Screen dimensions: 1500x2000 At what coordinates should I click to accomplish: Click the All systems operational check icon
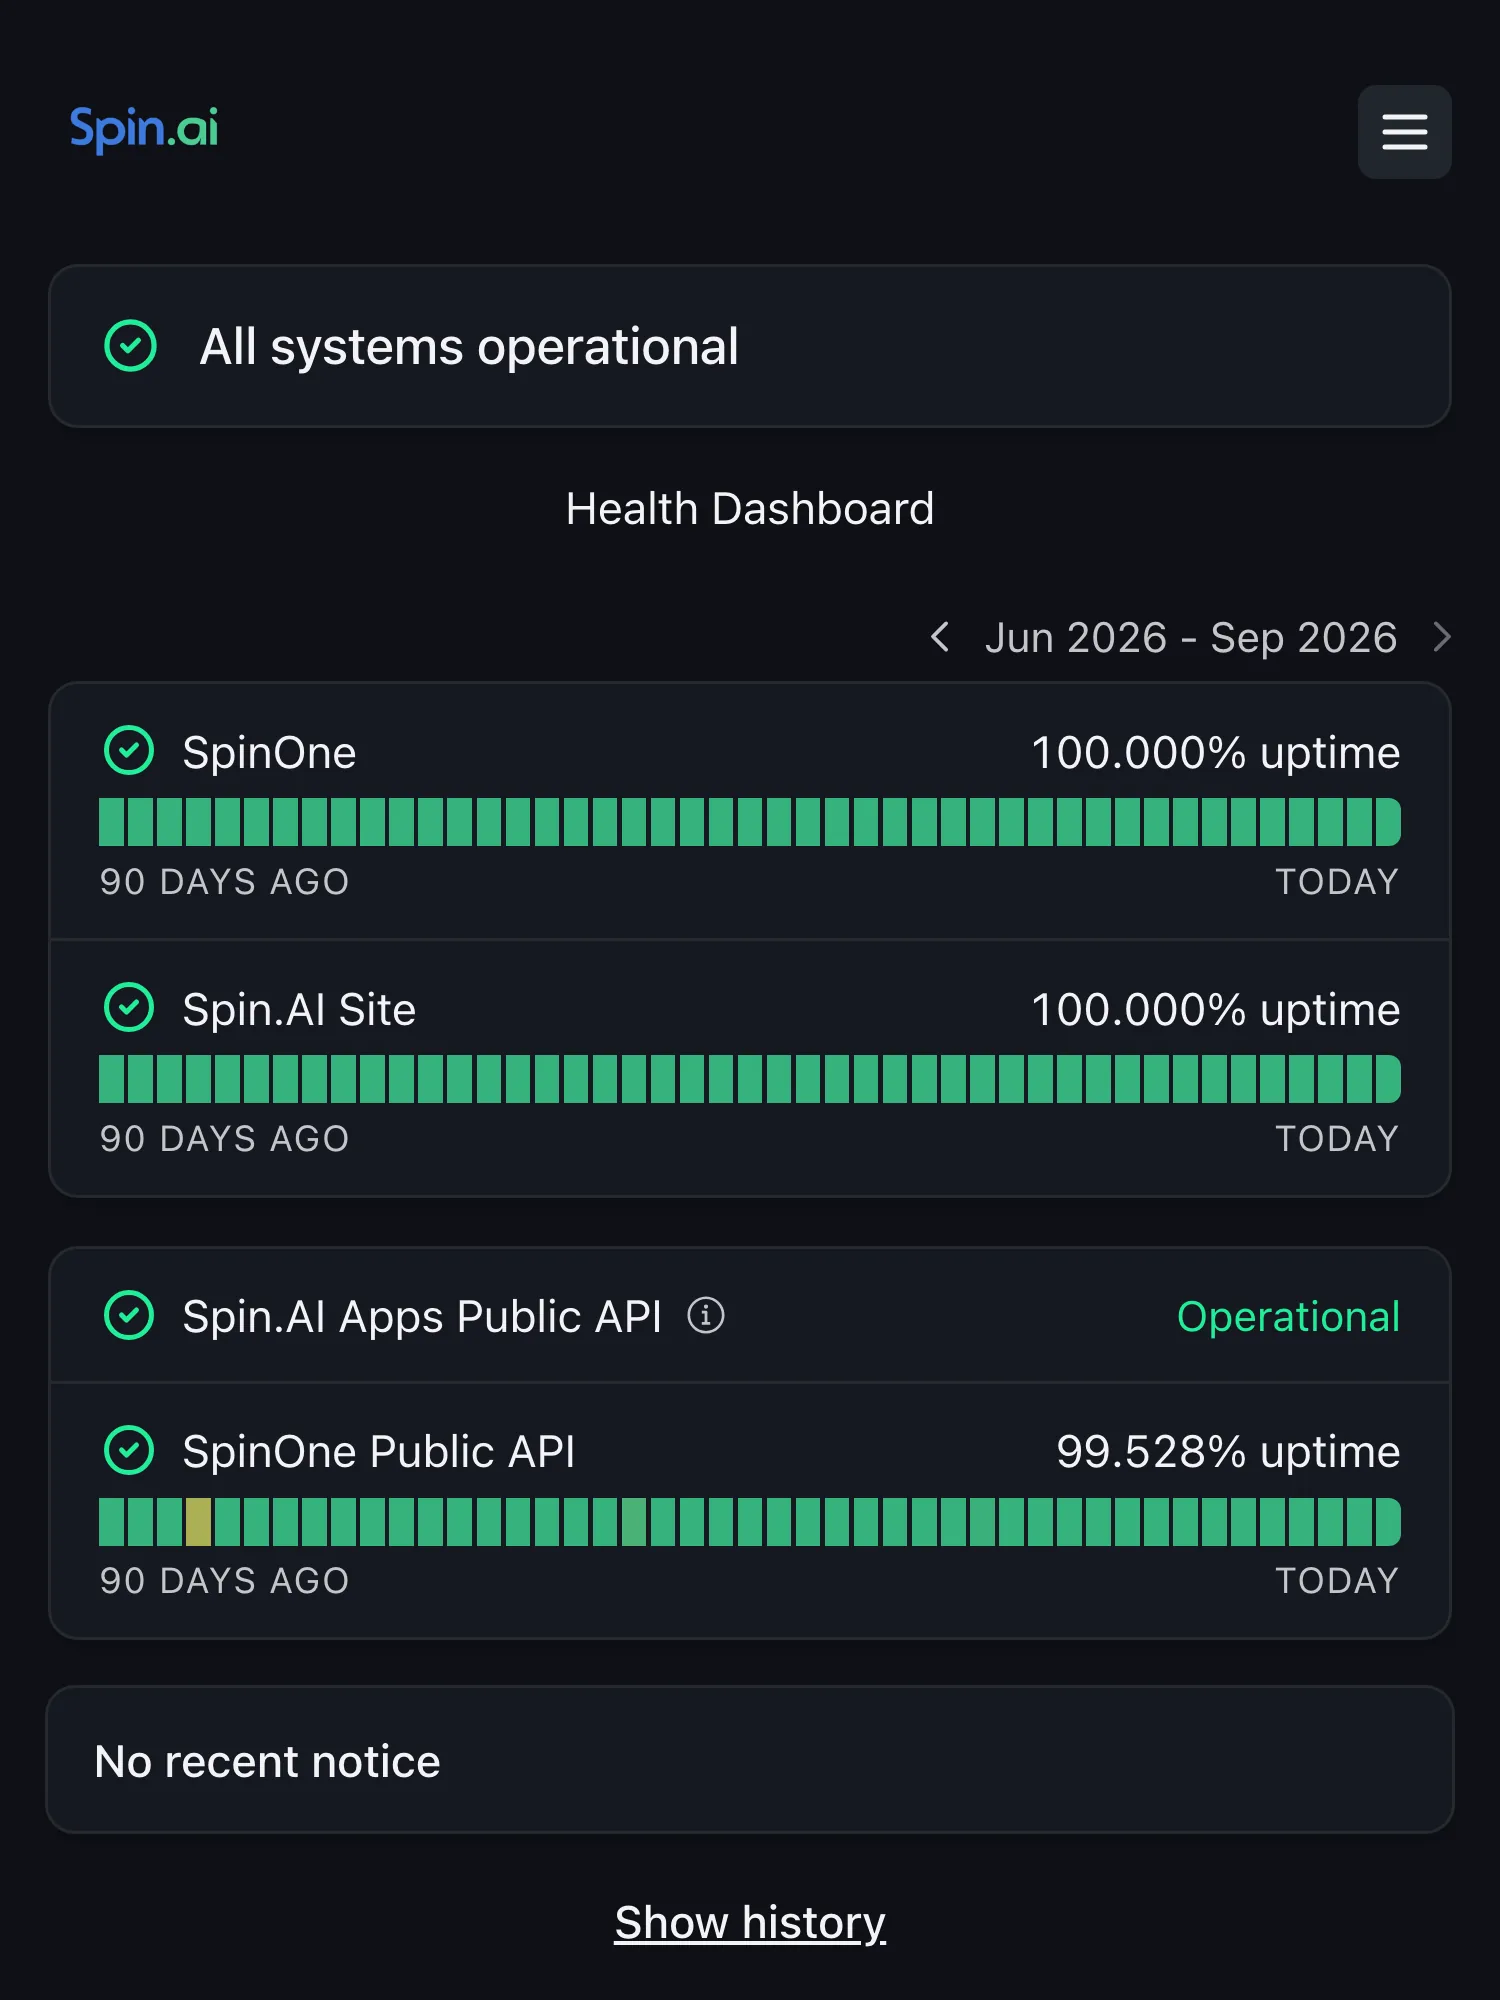[x=131, y=346]
